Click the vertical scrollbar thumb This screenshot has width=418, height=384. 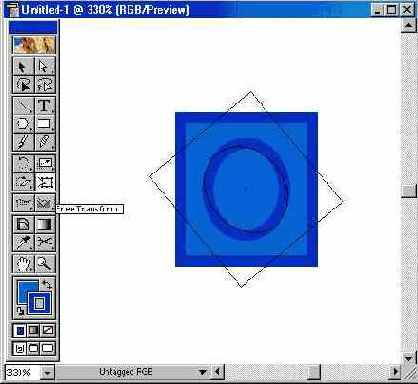tap(409, 191)
